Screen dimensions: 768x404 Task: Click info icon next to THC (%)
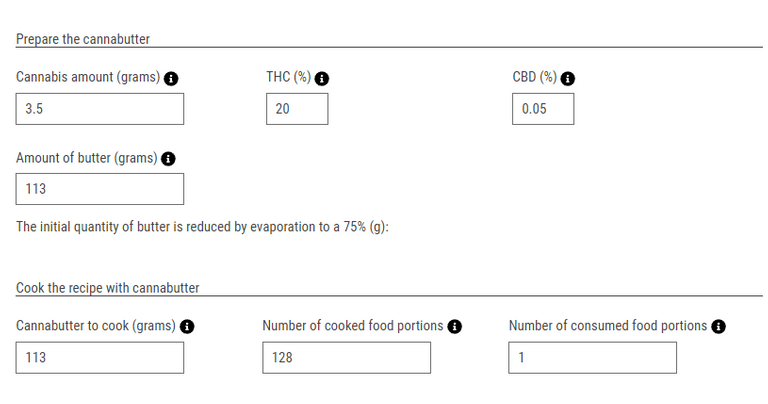(322, 78)
